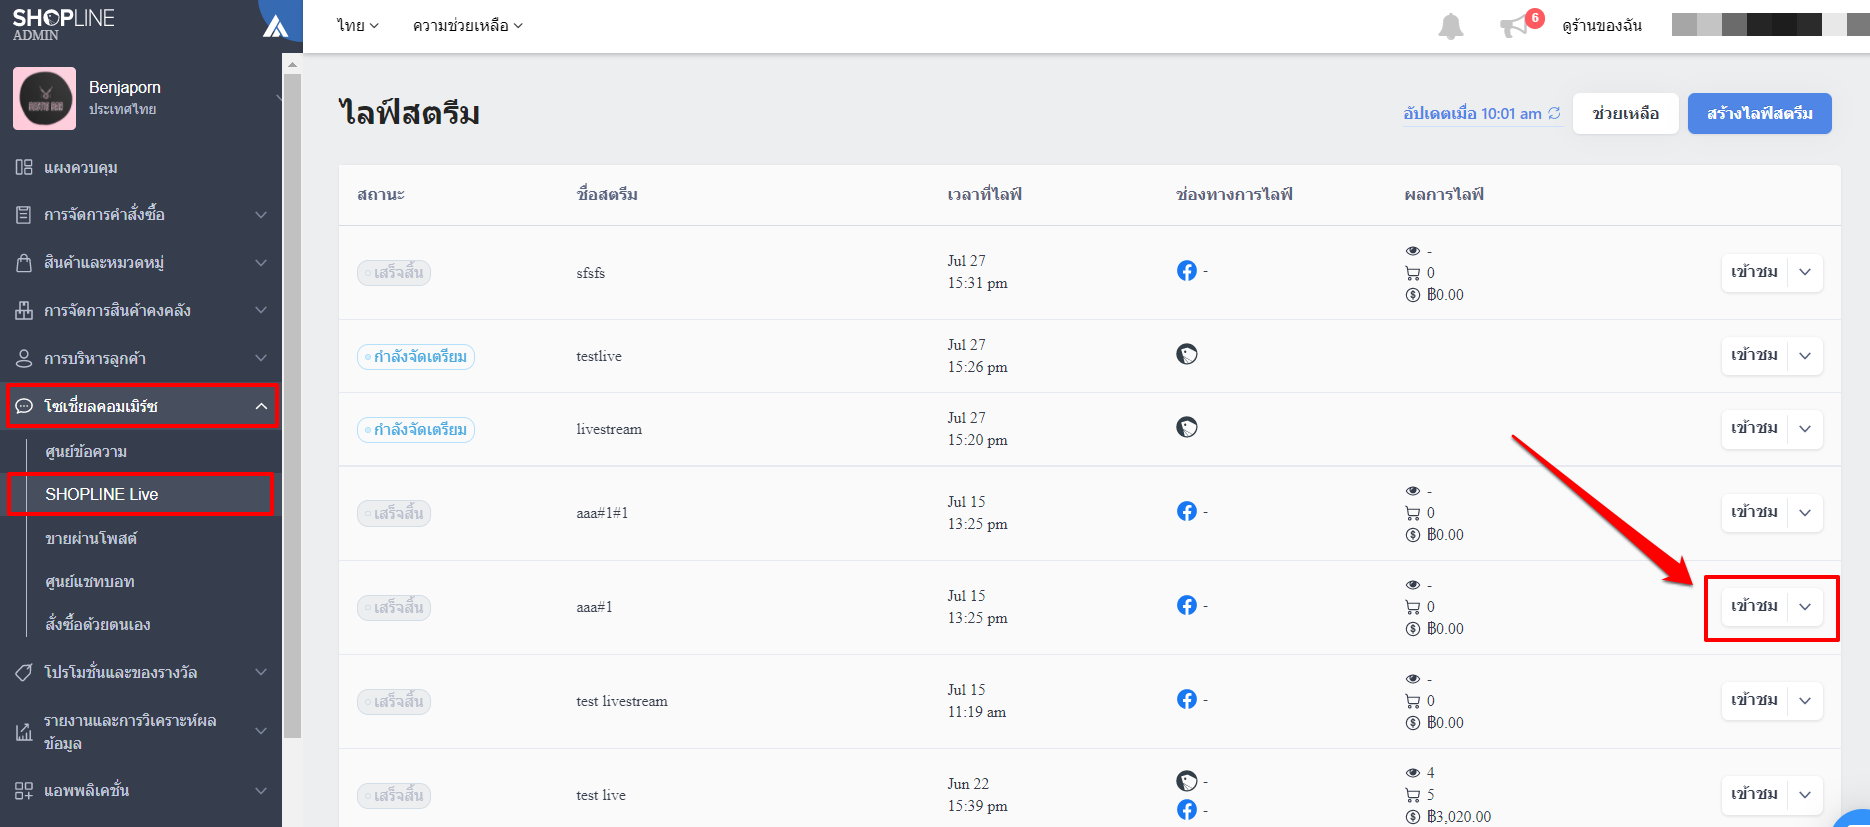This screenshot has width=1870, height=827.
Task: Click the applications grid icon
Action: click(24, 790)
